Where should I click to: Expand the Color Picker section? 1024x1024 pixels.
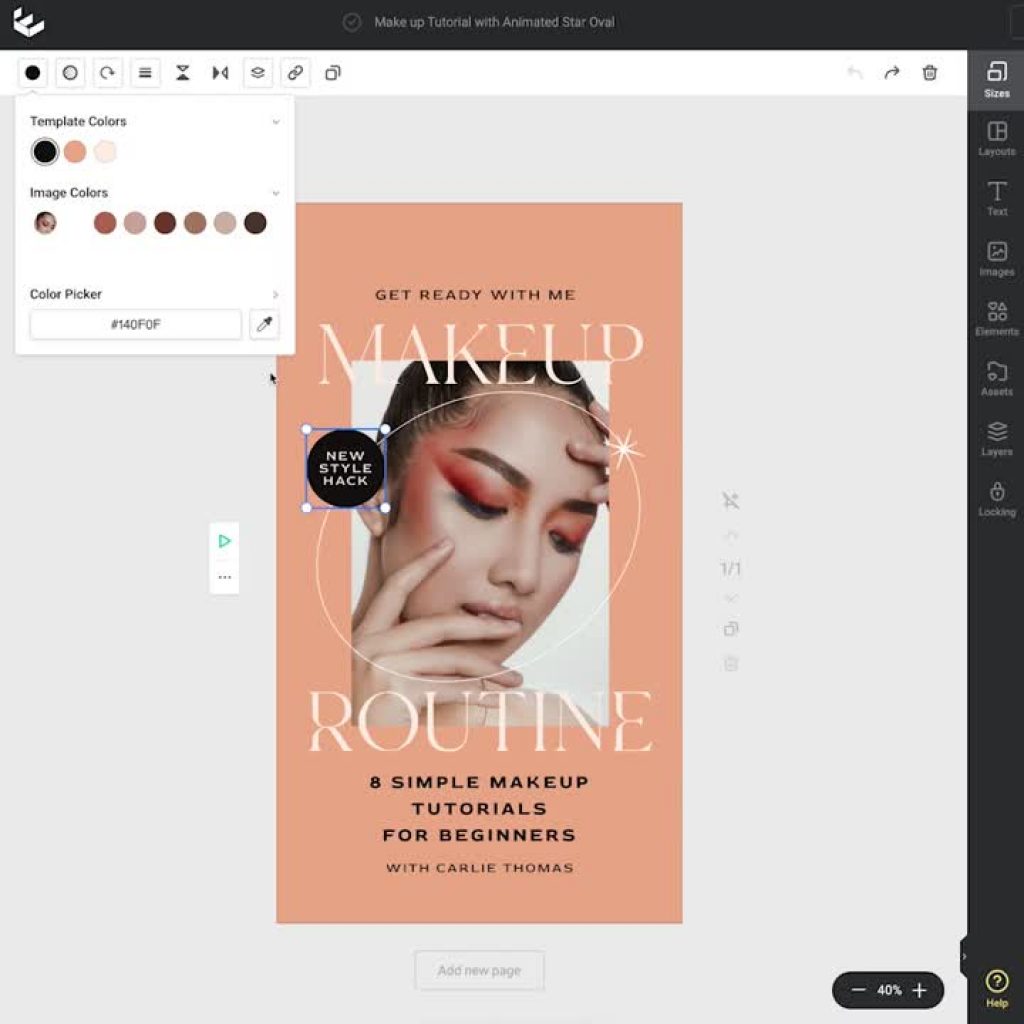pyautogui.click(x=276, y=295)
